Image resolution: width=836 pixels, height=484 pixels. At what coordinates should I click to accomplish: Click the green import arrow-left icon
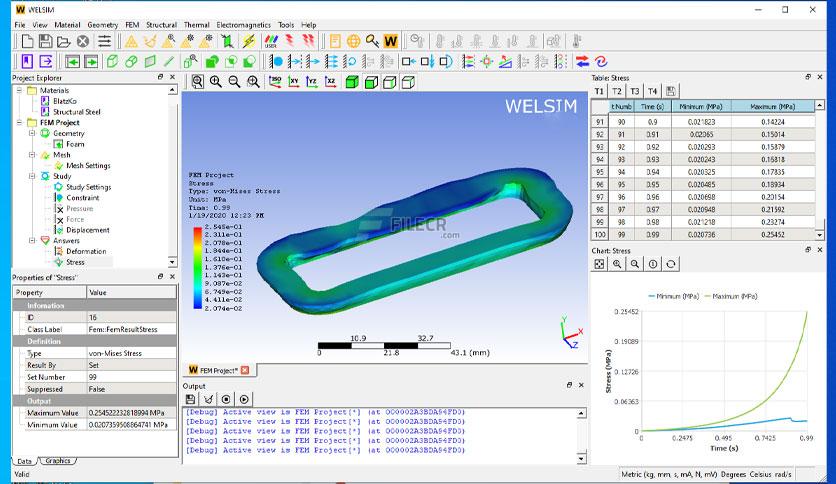[x=73, y=62]
